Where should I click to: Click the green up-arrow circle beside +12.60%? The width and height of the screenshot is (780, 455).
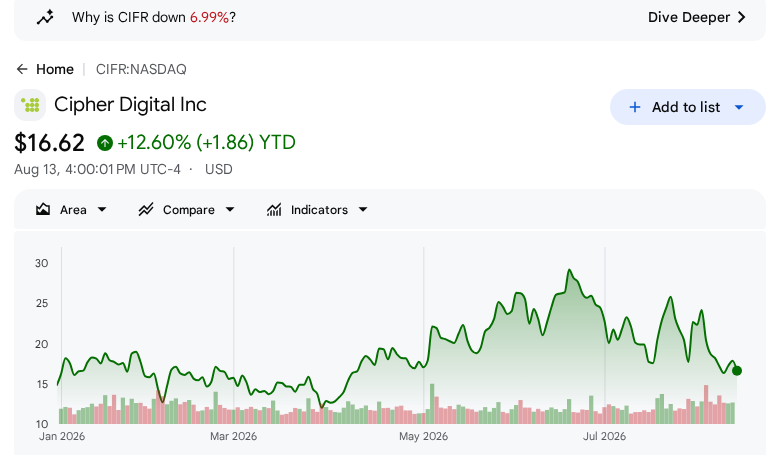click(104, 143)
